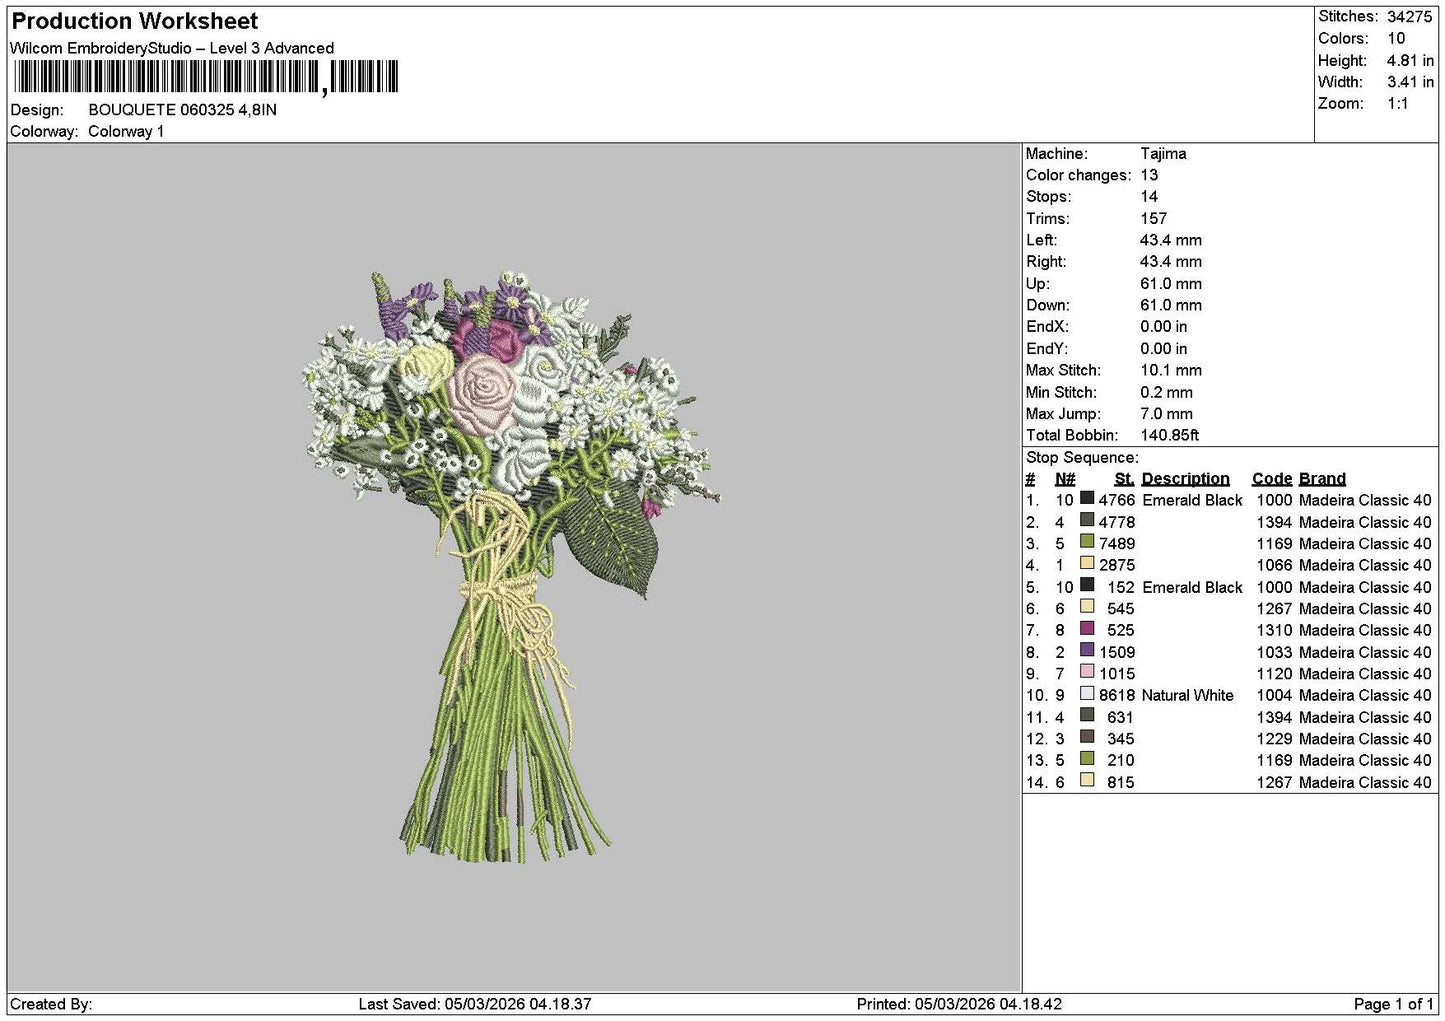Click the Page 1 of 1 indicator
This screenshot has width=1445, height=1021.
(x=1393, y=1004)
